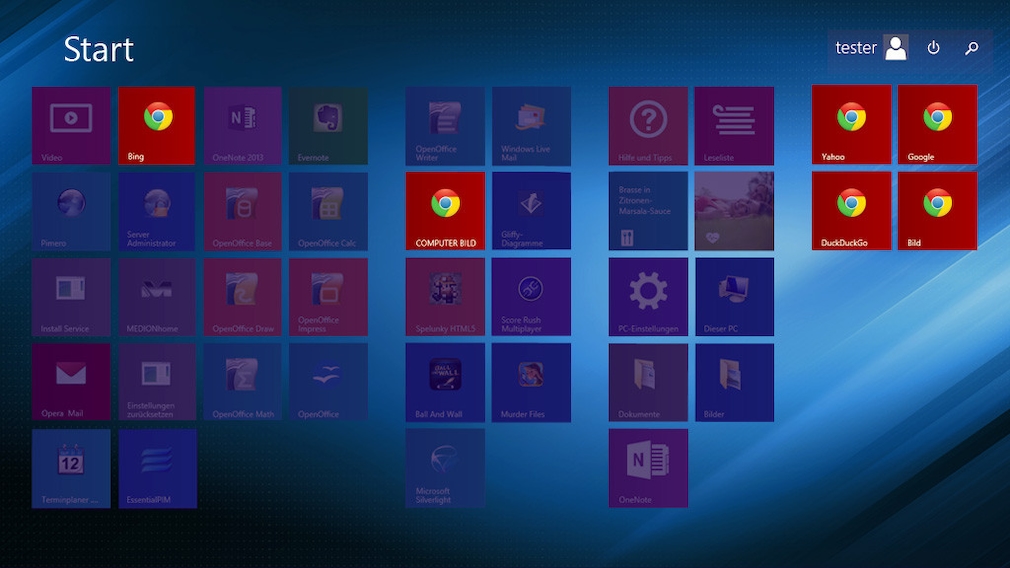Open the Server Administrator tile

coord(157,211)
